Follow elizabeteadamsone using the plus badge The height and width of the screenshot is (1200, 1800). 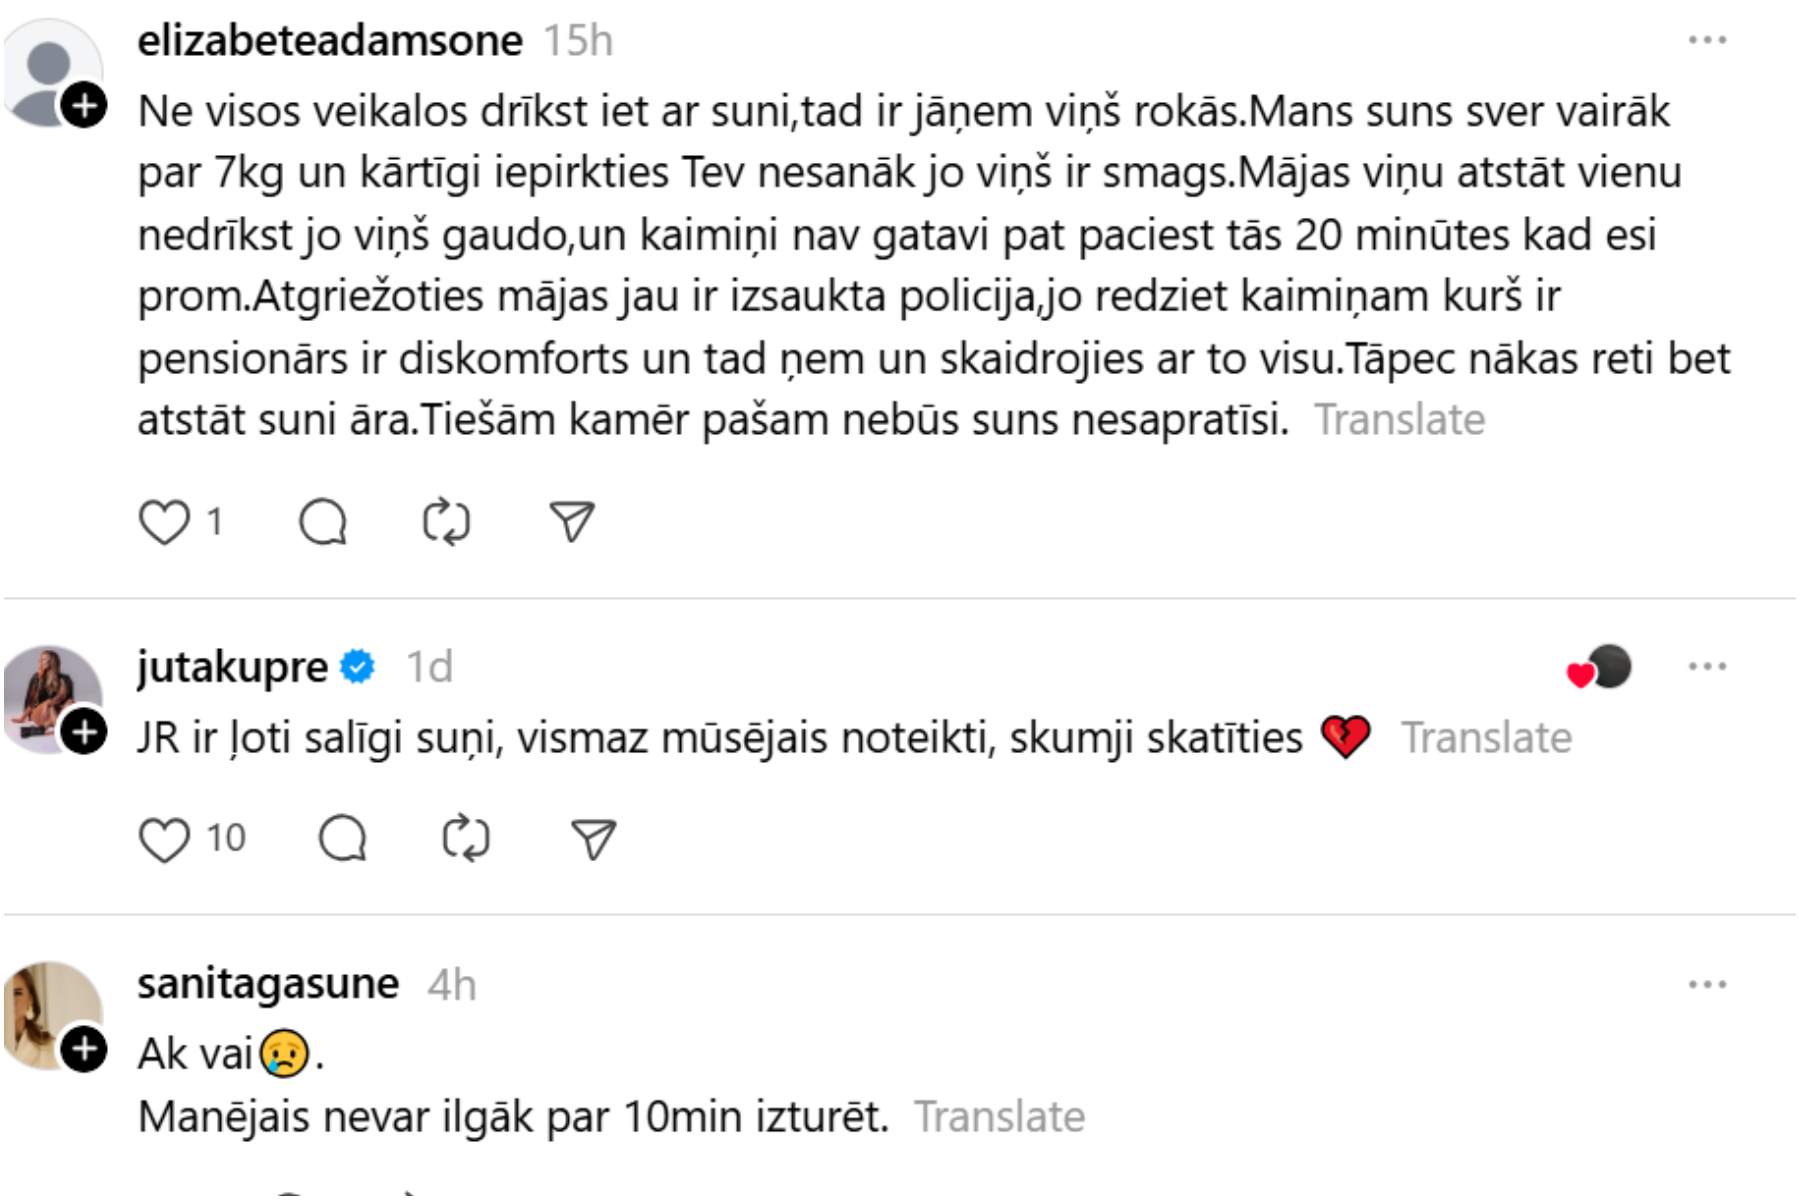pos(85,105)
